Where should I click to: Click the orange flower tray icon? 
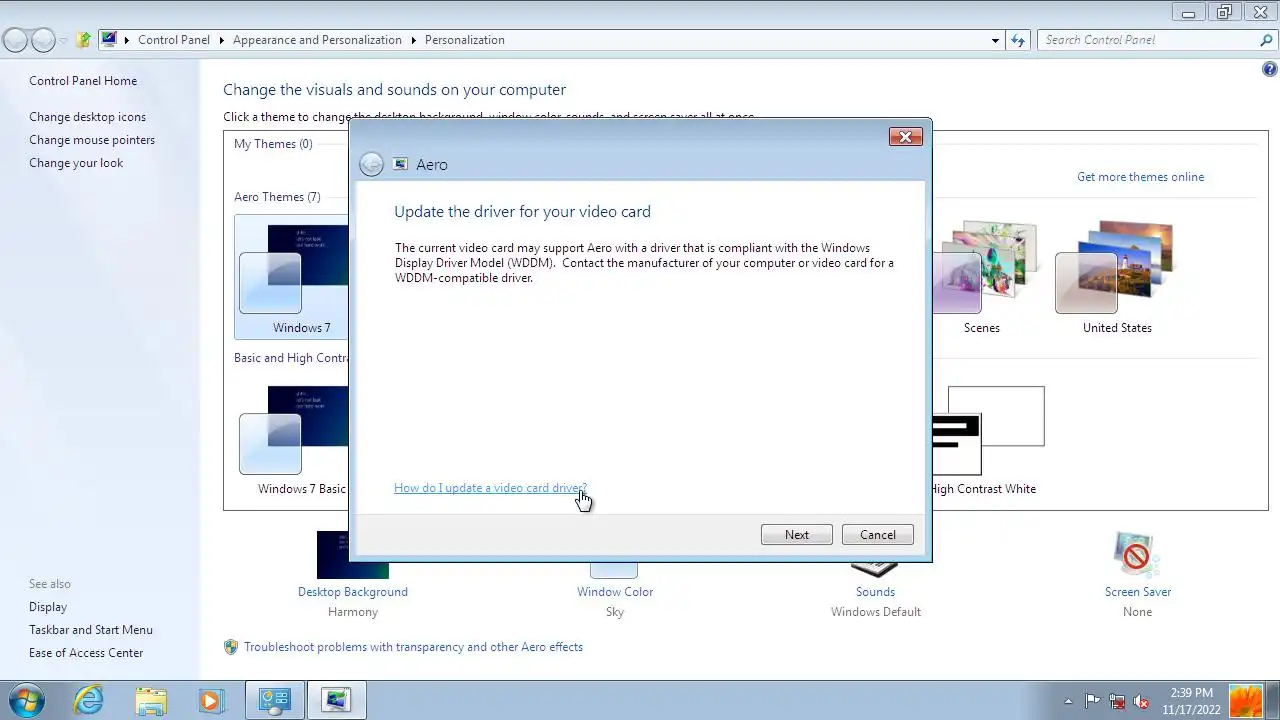[1247, 701]
